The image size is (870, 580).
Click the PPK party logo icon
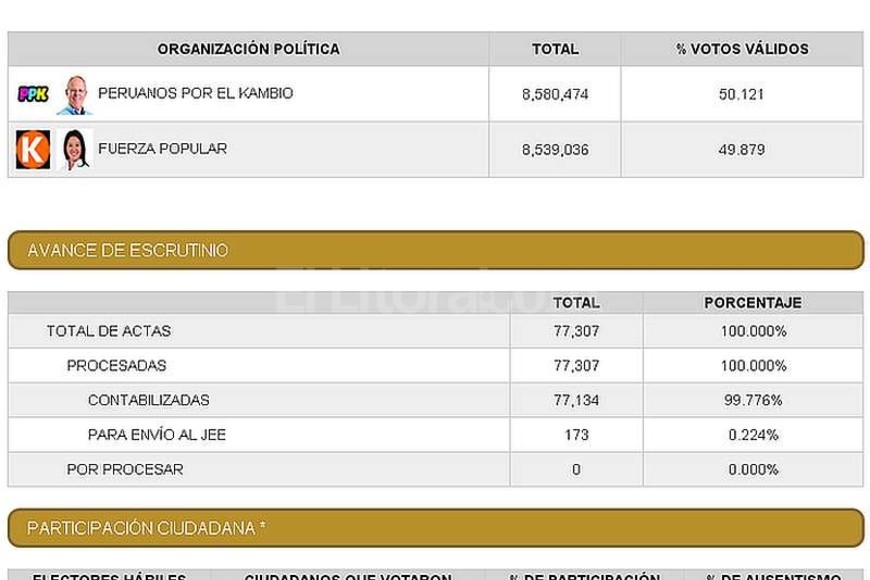click(34, 94)
